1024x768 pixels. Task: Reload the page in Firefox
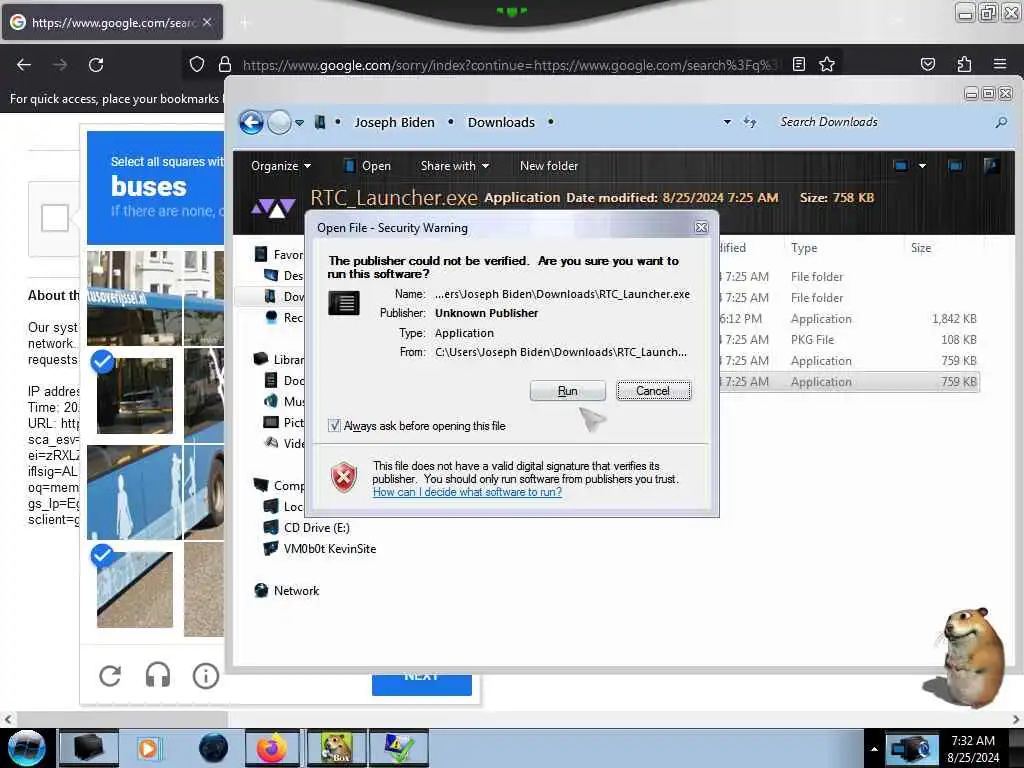coord(96,65)
